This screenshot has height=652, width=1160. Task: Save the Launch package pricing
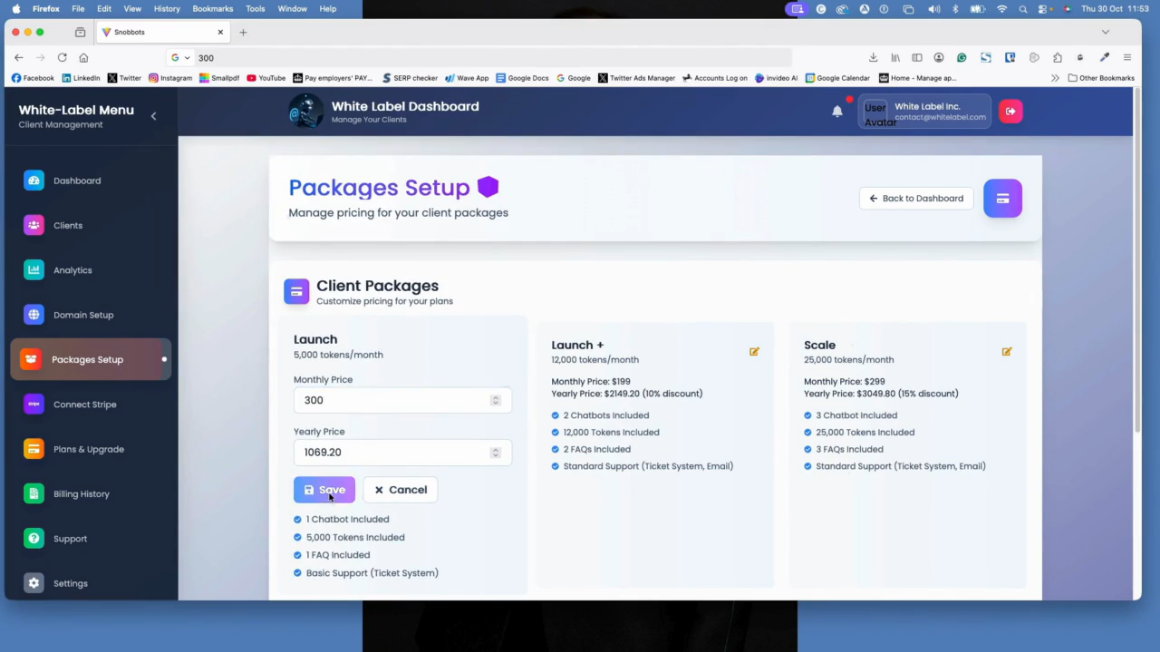324,490
